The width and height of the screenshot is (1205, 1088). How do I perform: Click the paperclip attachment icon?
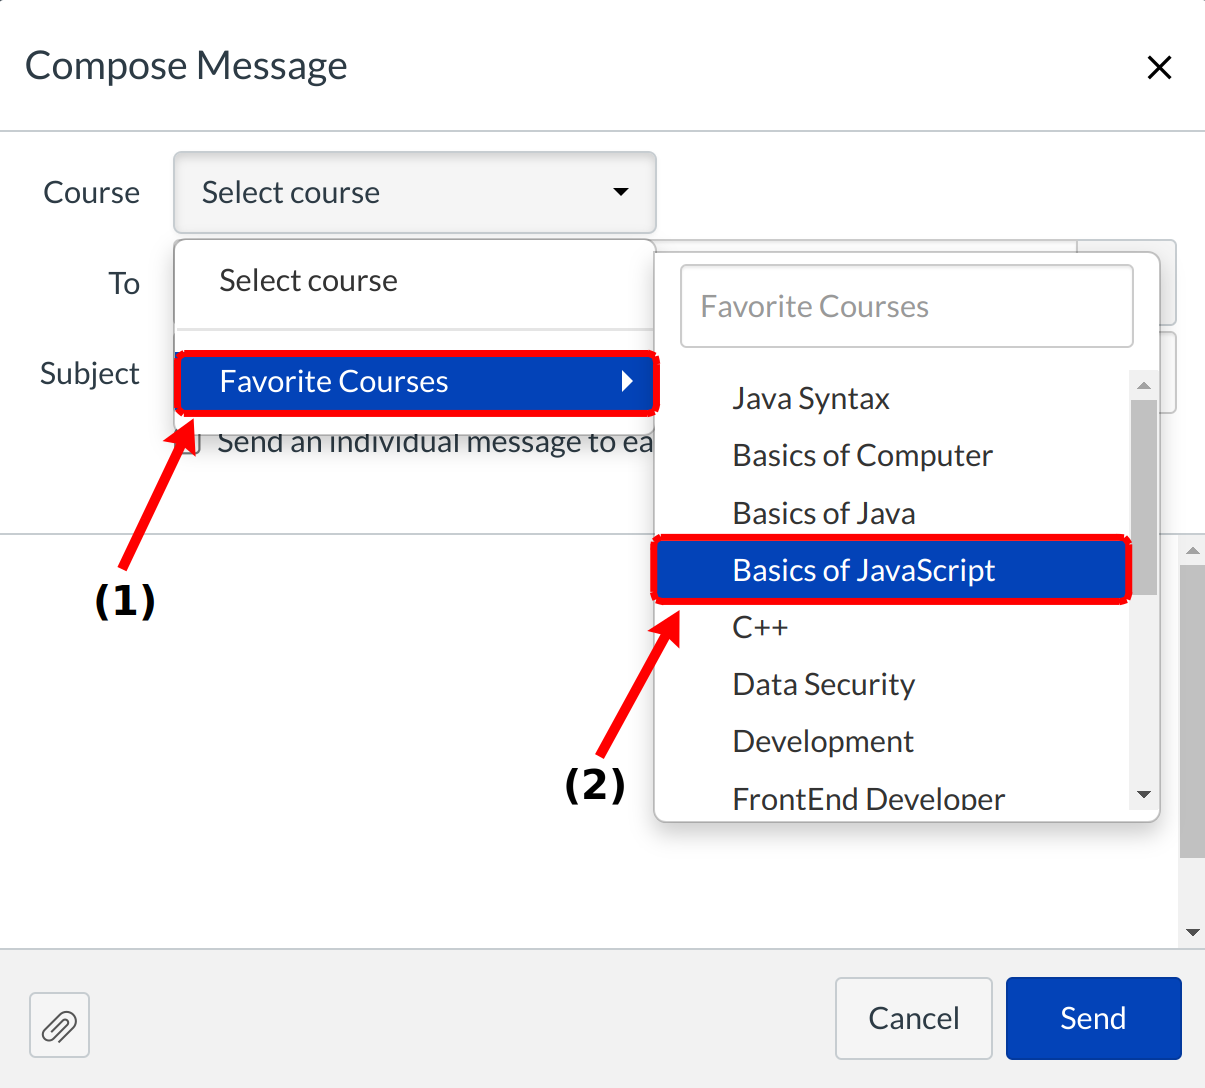point(59,1025)
